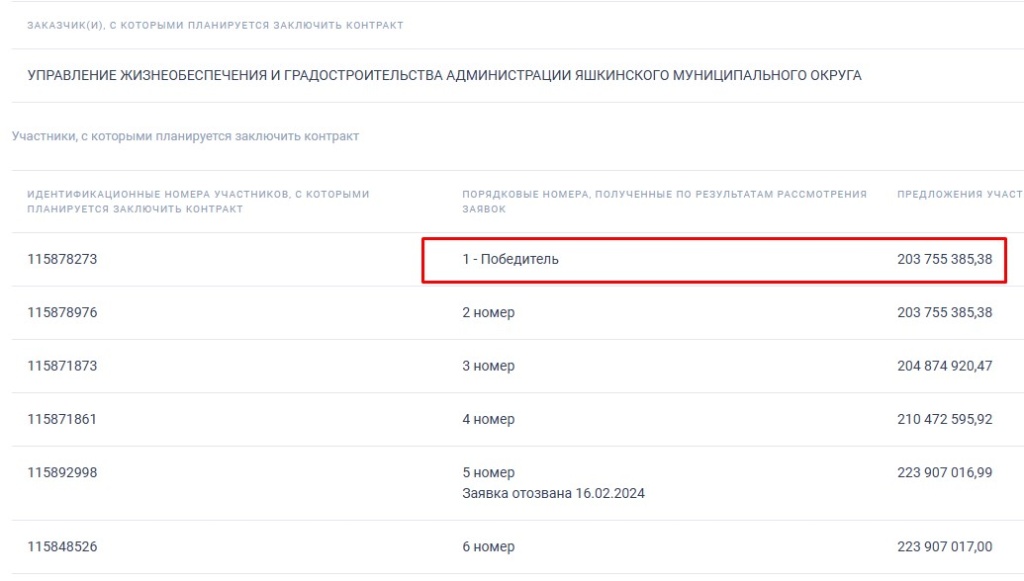Click the "Заявка отозвана 16.02.2024" note
The image size is (1024, 581).
tap(553, 492)
